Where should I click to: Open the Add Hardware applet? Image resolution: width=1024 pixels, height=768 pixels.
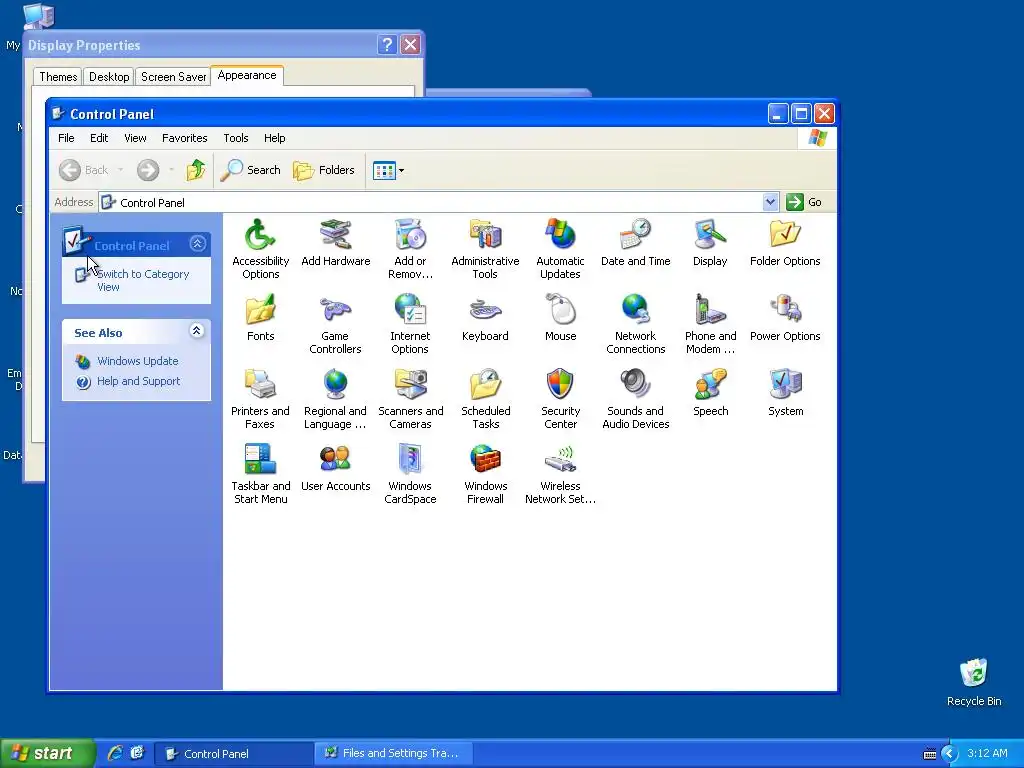(336, 243)
